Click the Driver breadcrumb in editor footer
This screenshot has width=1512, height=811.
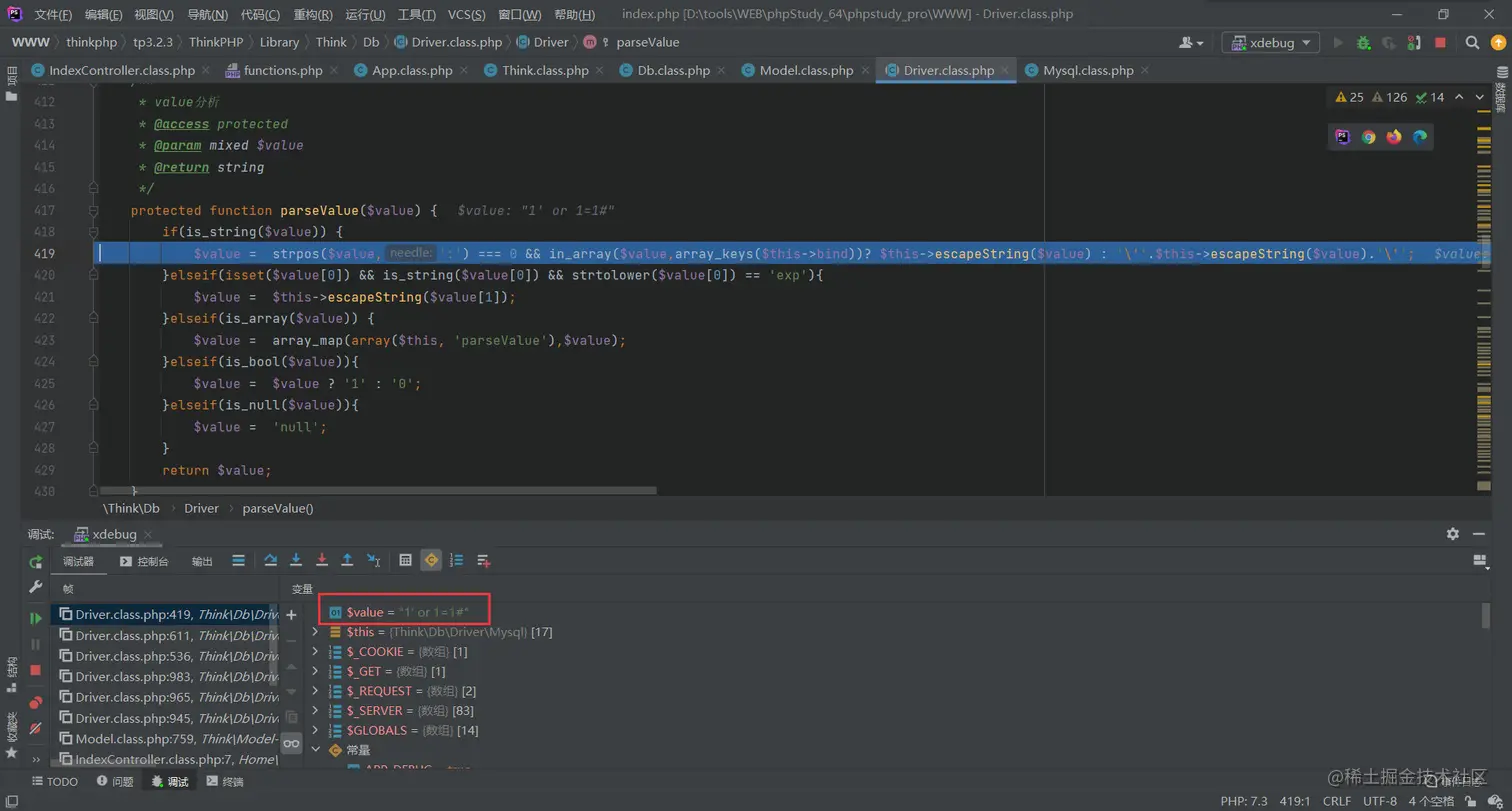(201, 508)
